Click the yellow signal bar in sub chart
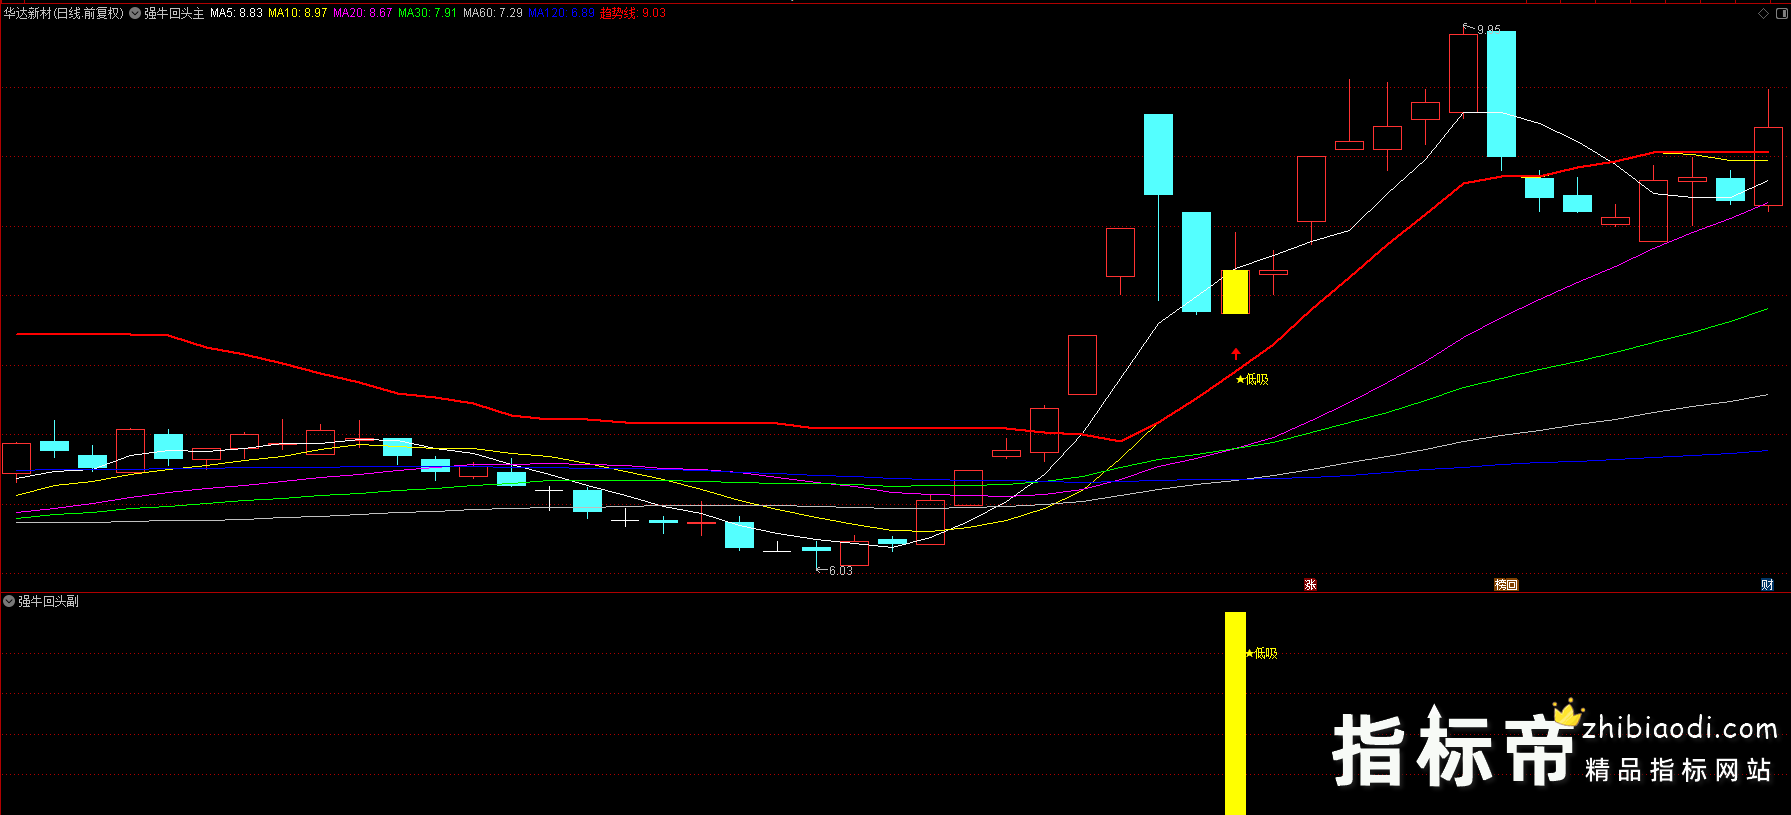Screen dimensions: 1791x815 click(x=1235, y=713)
